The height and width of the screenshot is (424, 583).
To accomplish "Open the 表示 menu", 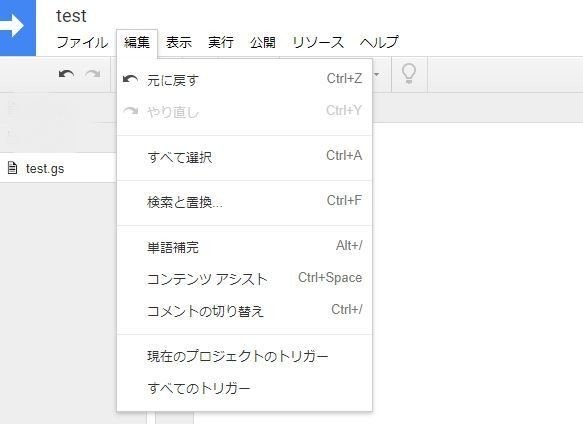I will pos(179,42).
